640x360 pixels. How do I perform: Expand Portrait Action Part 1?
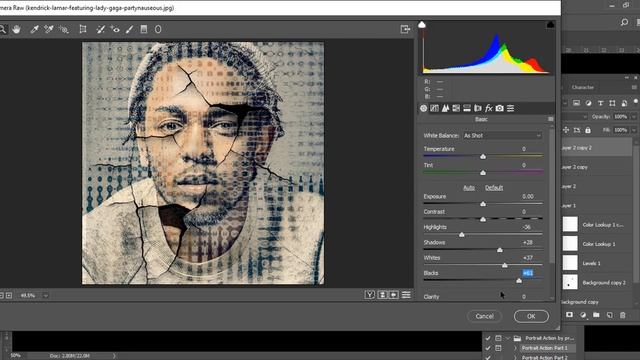[x=515, y=348]
